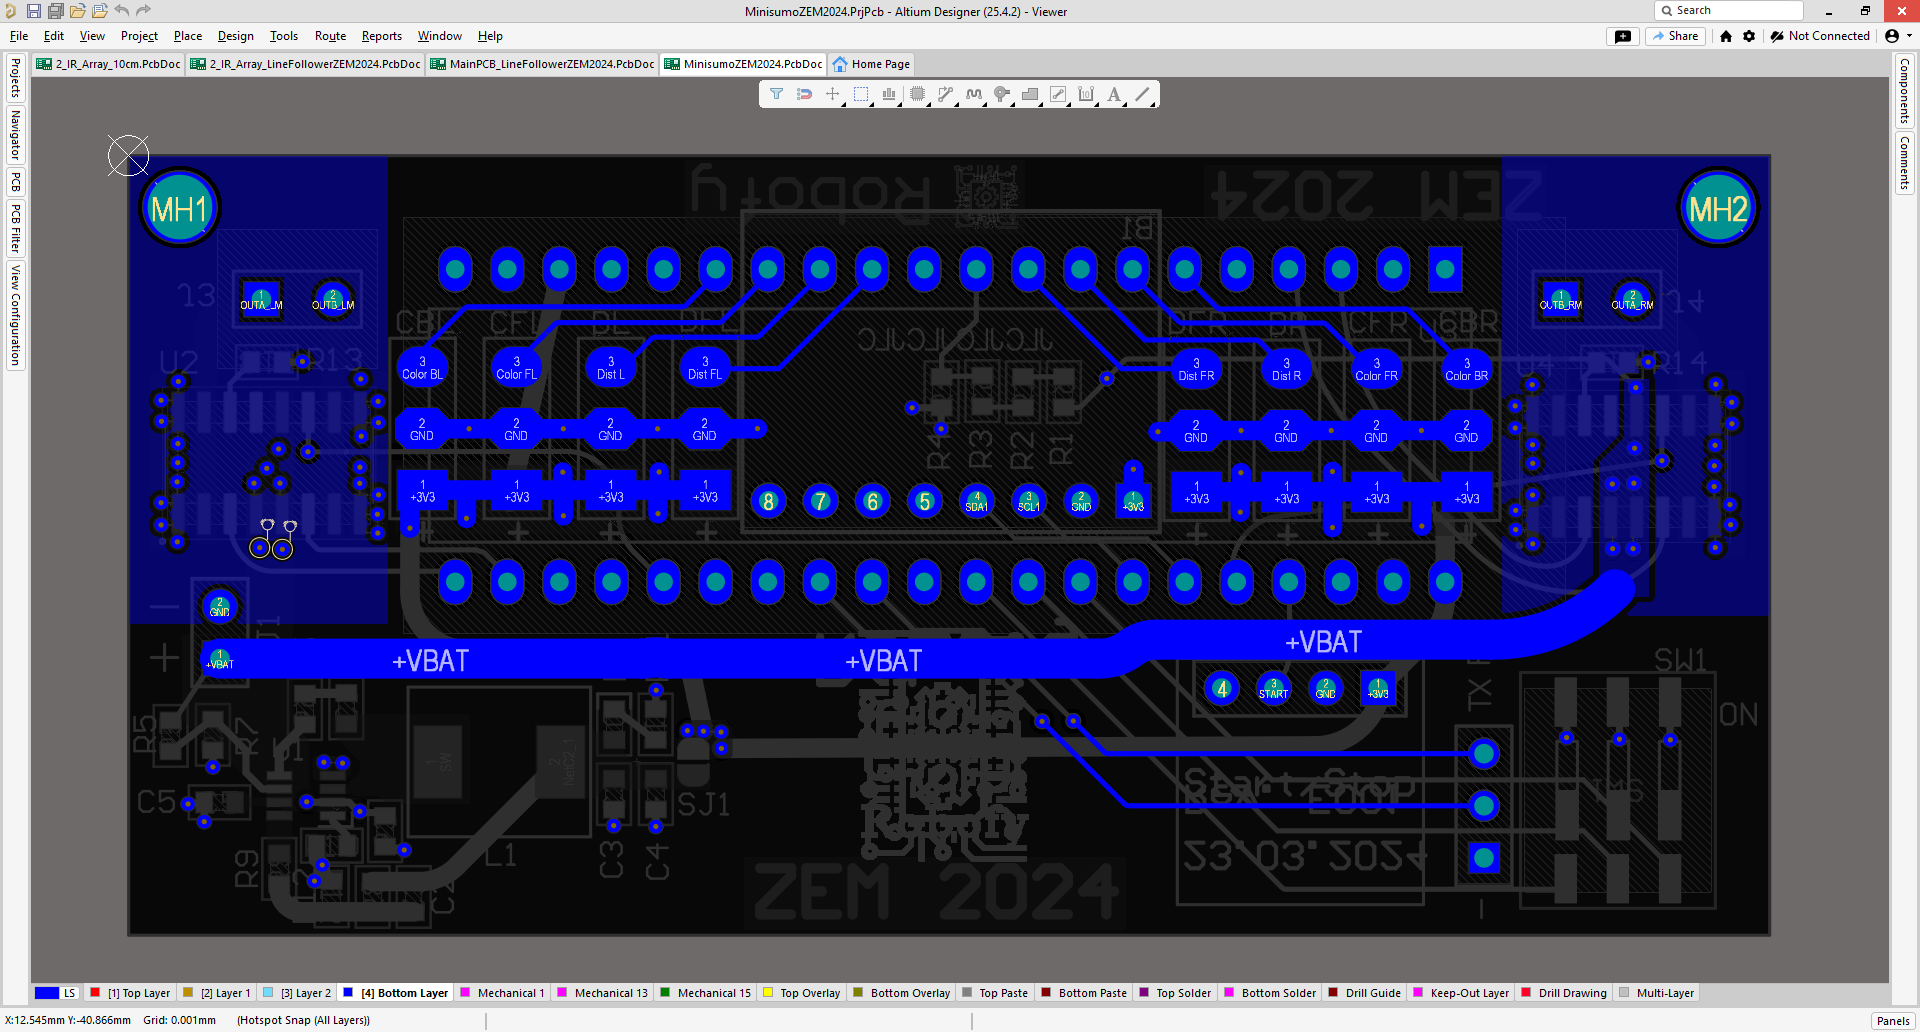Click the Not Connected status button
1920x1032 pixels.
pyautogui.click(x=1820, y=36)
